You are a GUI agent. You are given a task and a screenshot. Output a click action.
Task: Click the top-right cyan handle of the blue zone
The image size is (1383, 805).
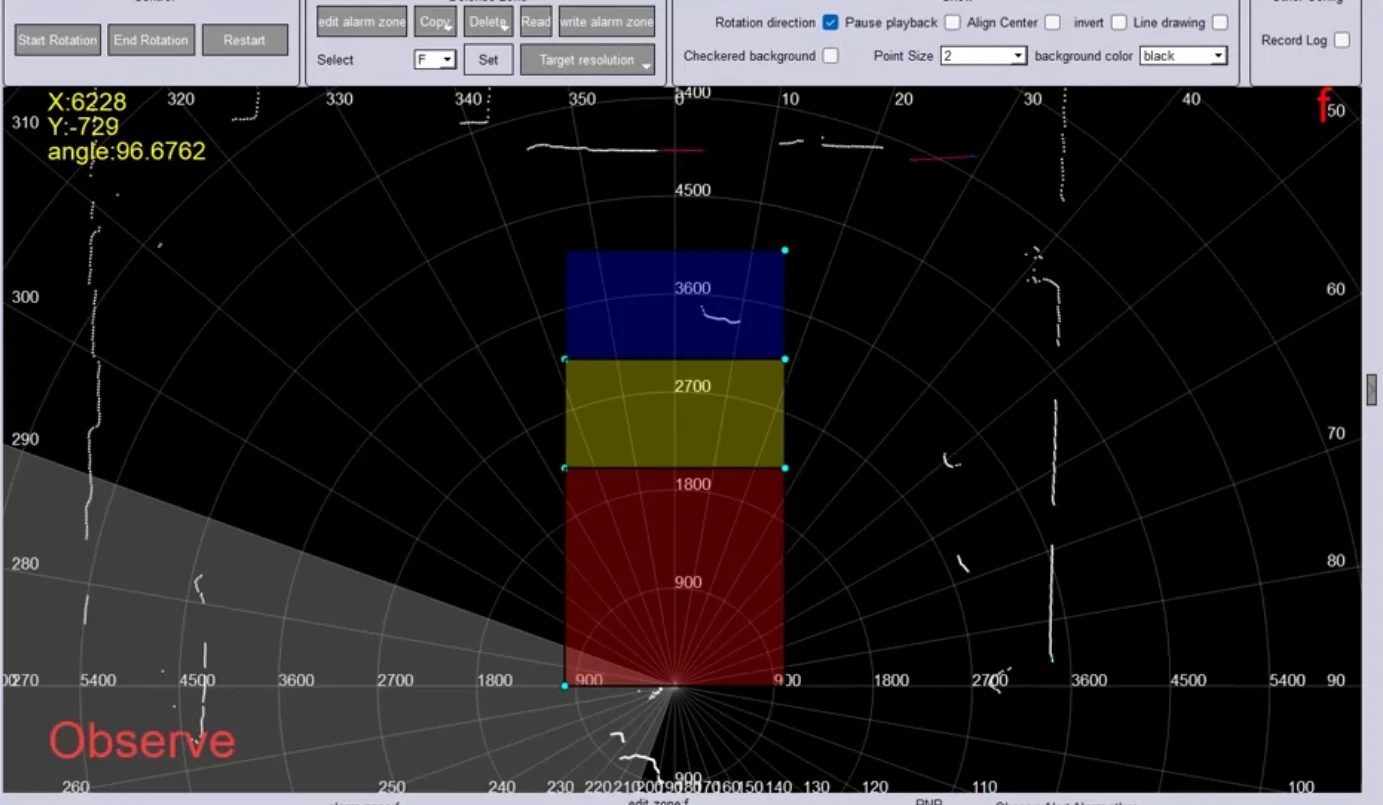[x=785, y=250]
